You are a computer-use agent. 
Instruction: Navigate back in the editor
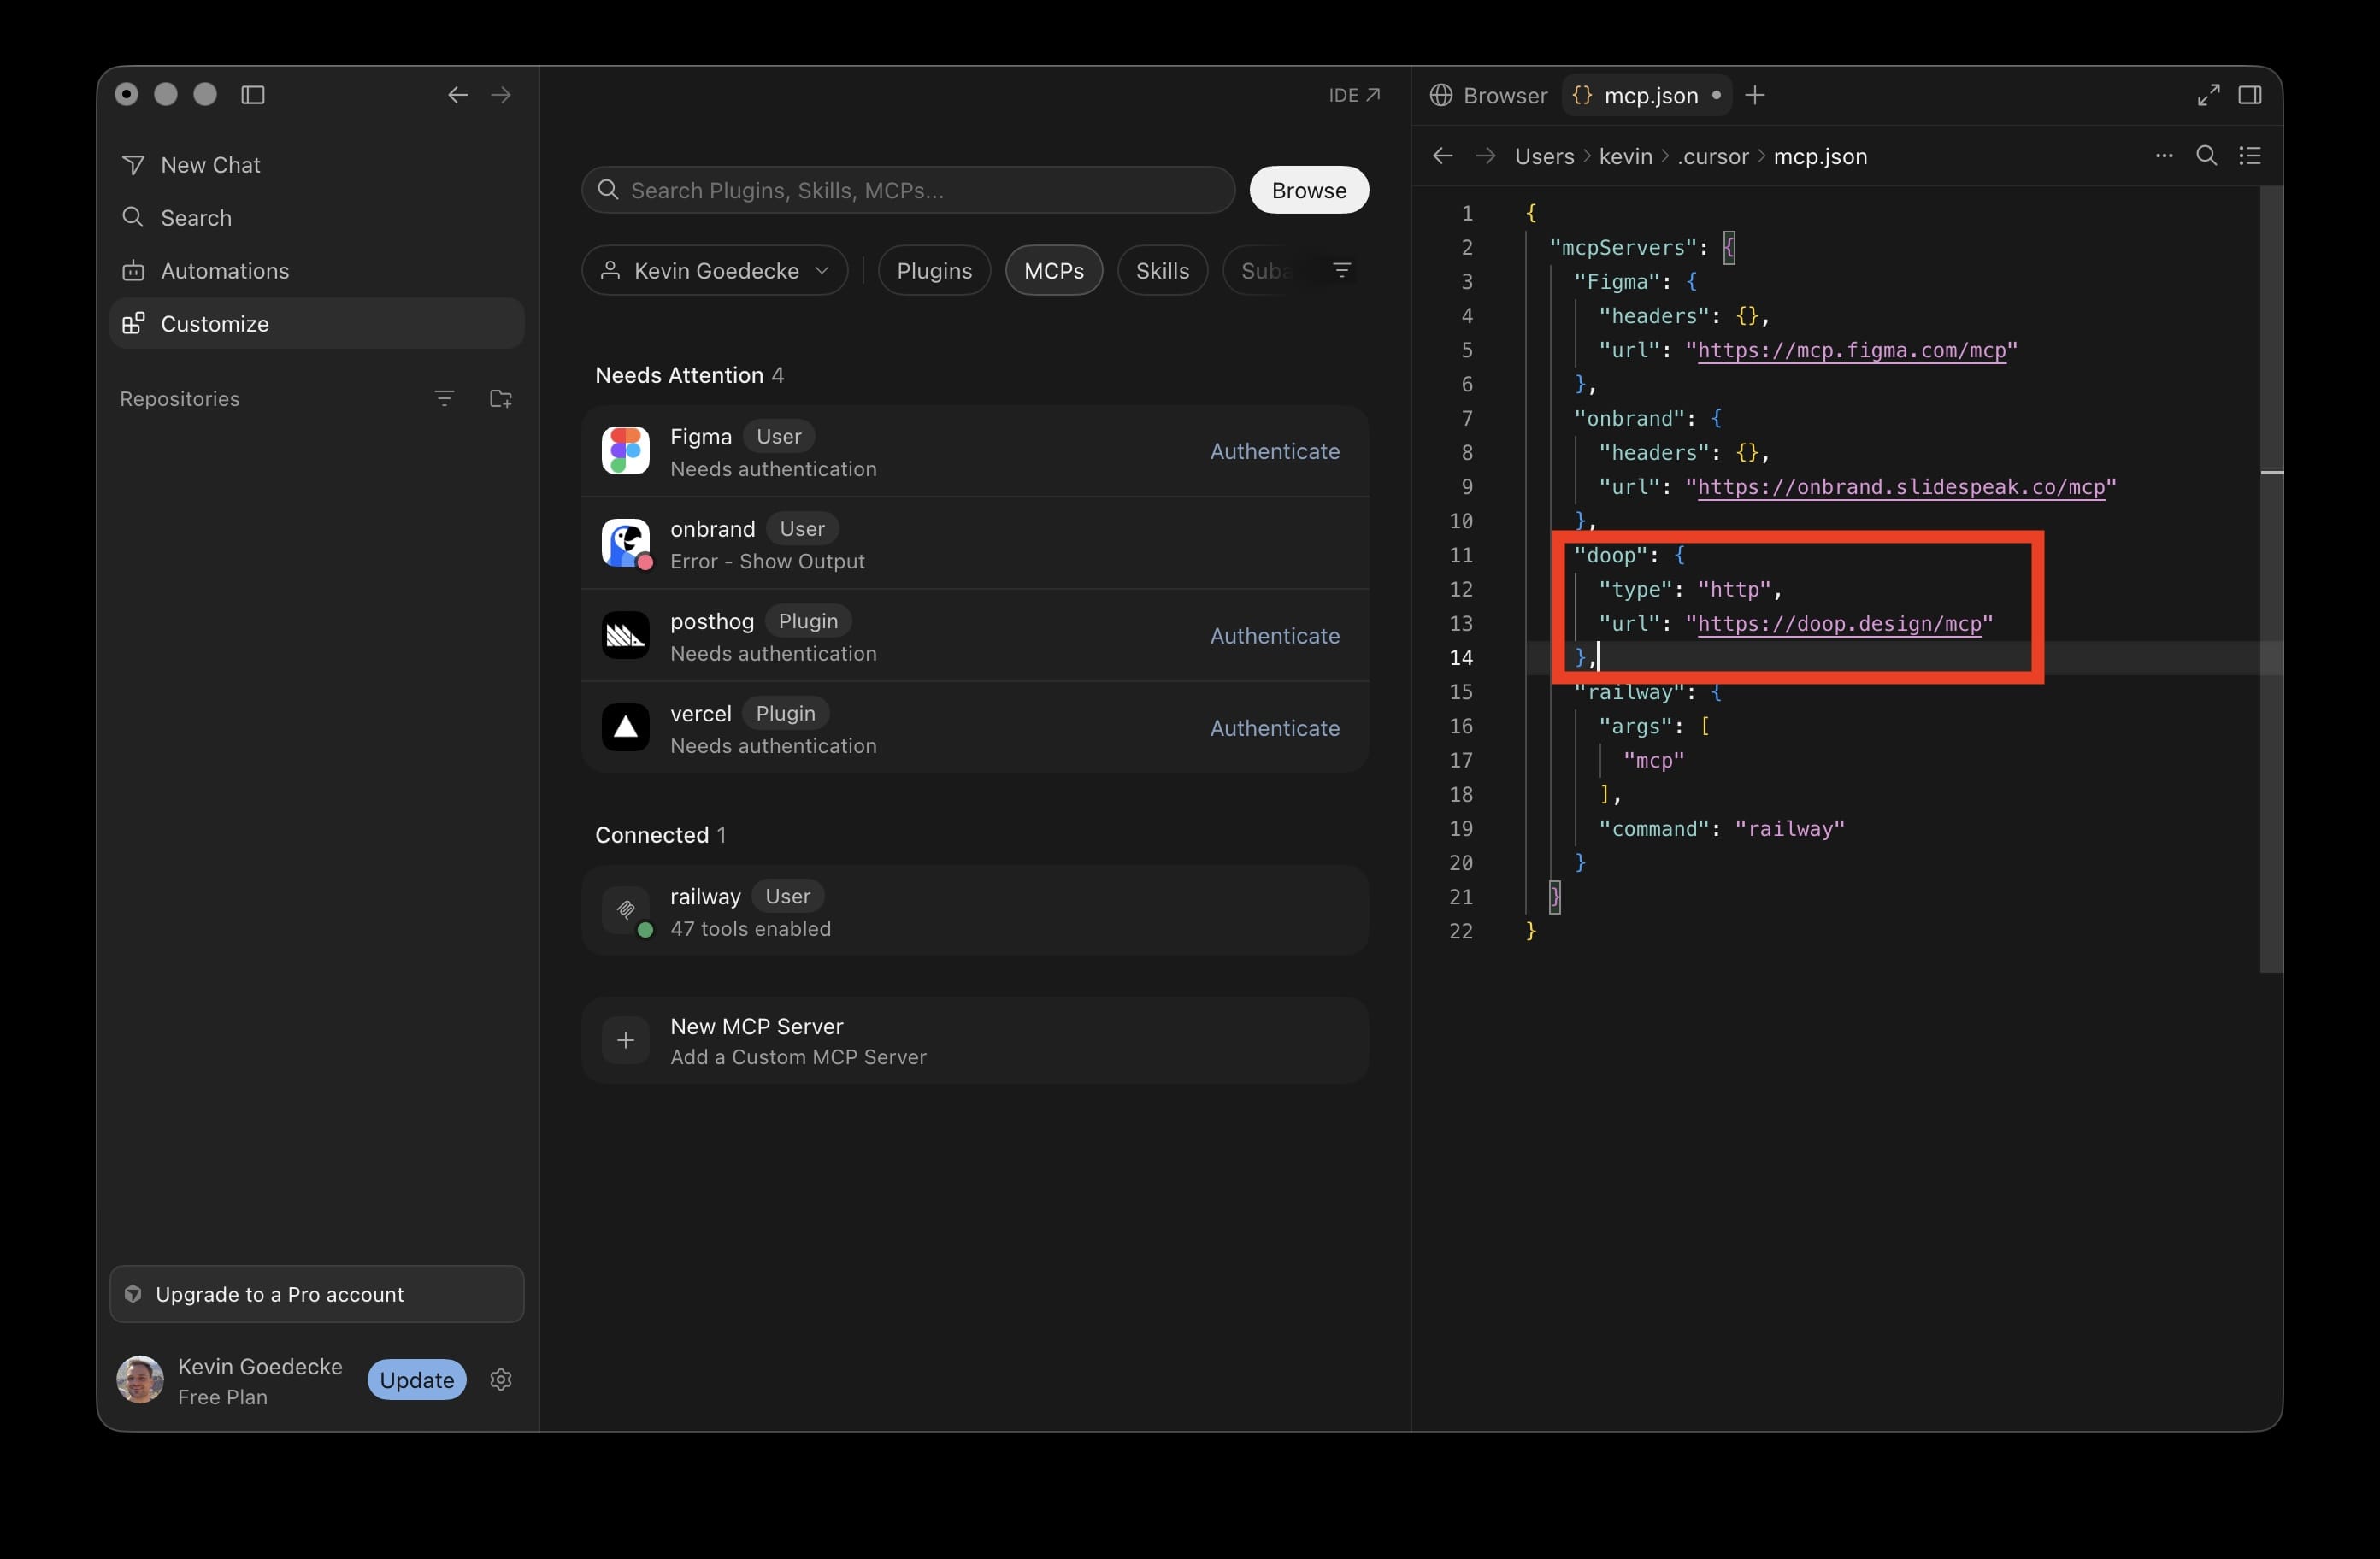click(1442, 156)
